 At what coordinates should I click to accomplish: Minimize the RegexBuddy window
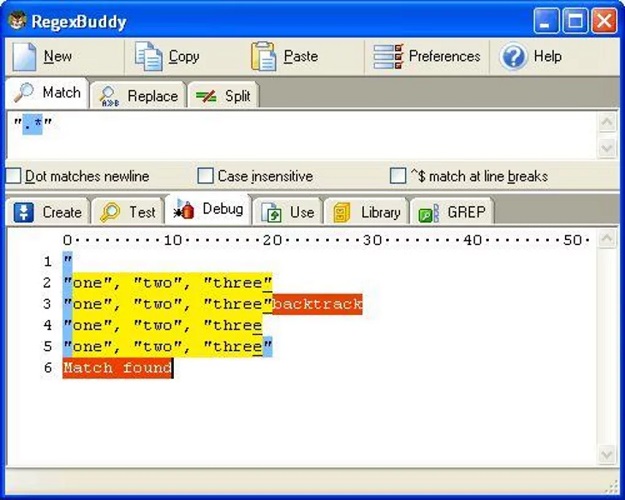546,21
